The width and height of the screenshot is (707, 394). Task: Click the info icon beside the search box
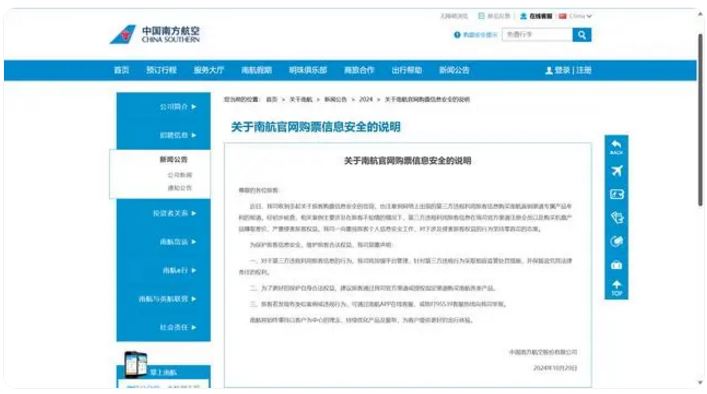point(457,35)
